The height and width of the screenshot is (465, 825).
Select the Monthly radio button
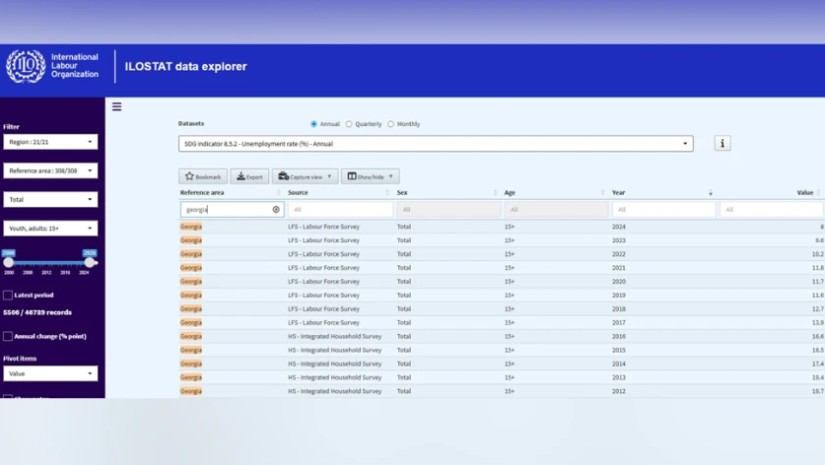pos(391,124)
